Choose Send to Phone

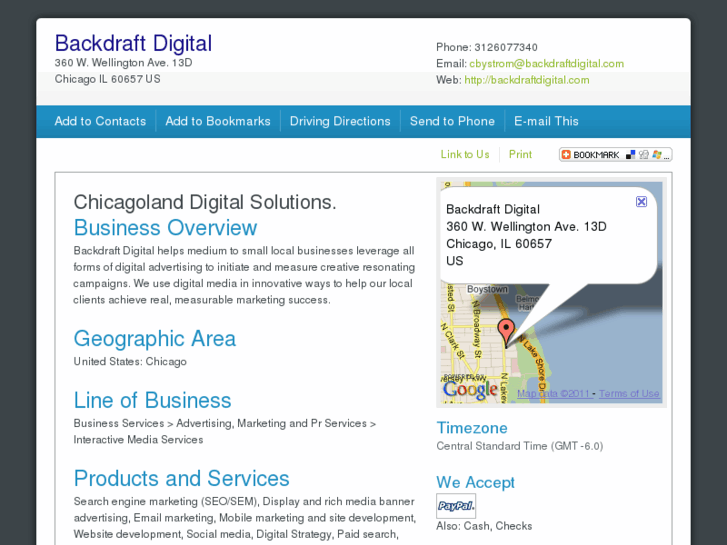[452, 121]
